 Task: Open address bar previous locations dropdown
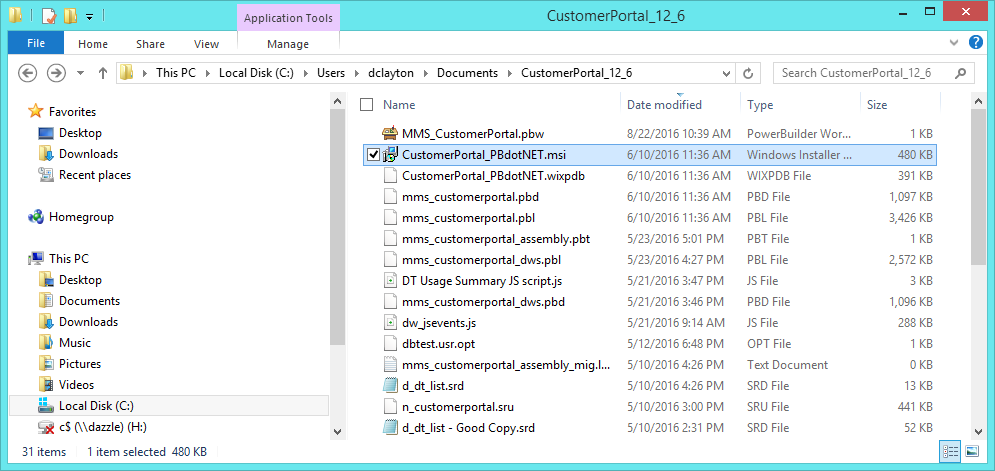727,74
